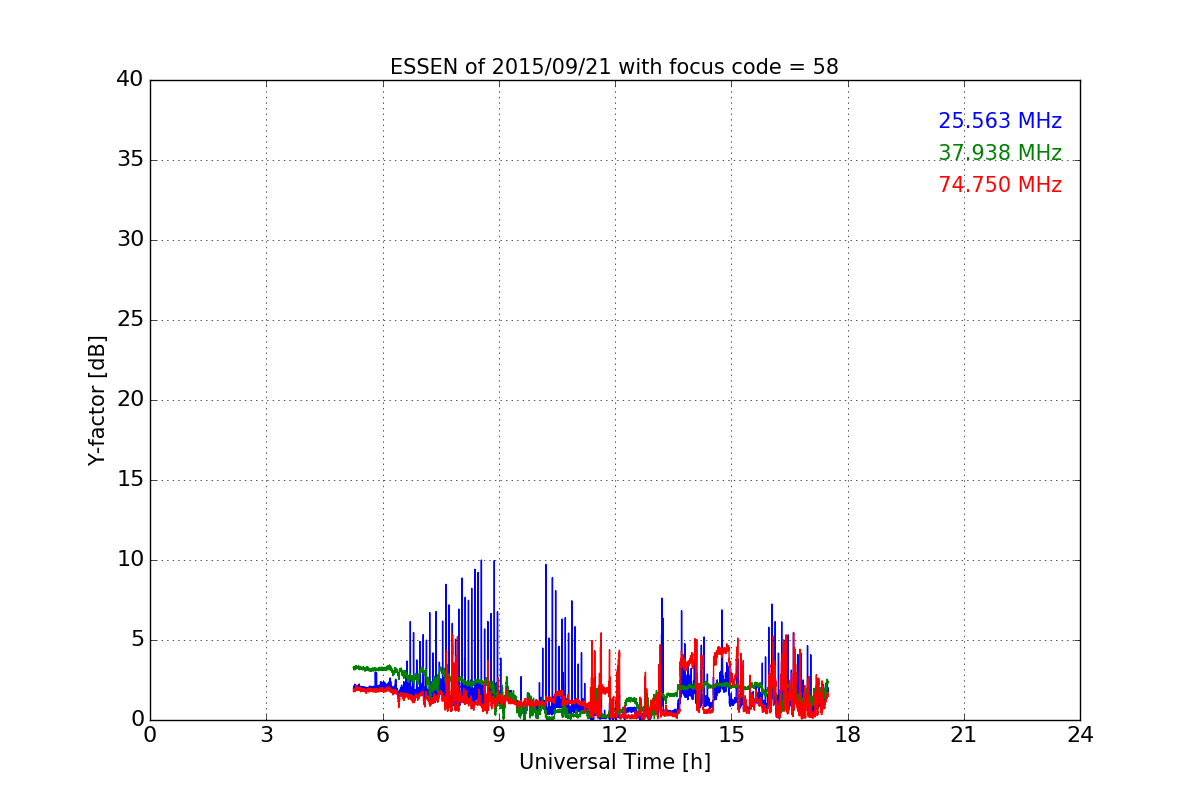This screenshot has width=1200, height=800.
Task: Click the x-axis tick label 24
Action: point(1080,735)
